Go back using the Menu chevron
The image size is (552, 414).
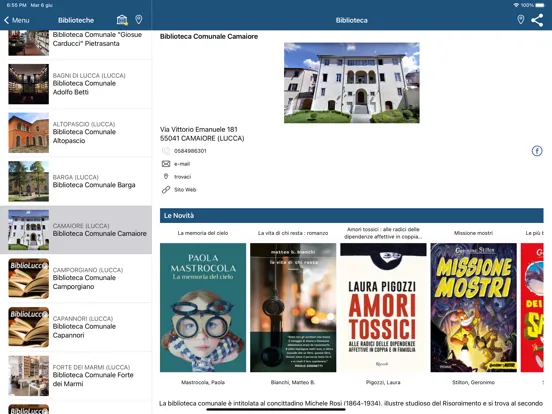pos(6,20)
